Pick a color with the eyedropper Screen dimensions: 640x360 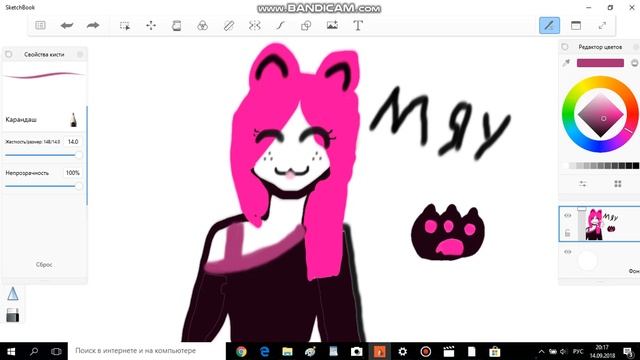click(x=566, y=63)
